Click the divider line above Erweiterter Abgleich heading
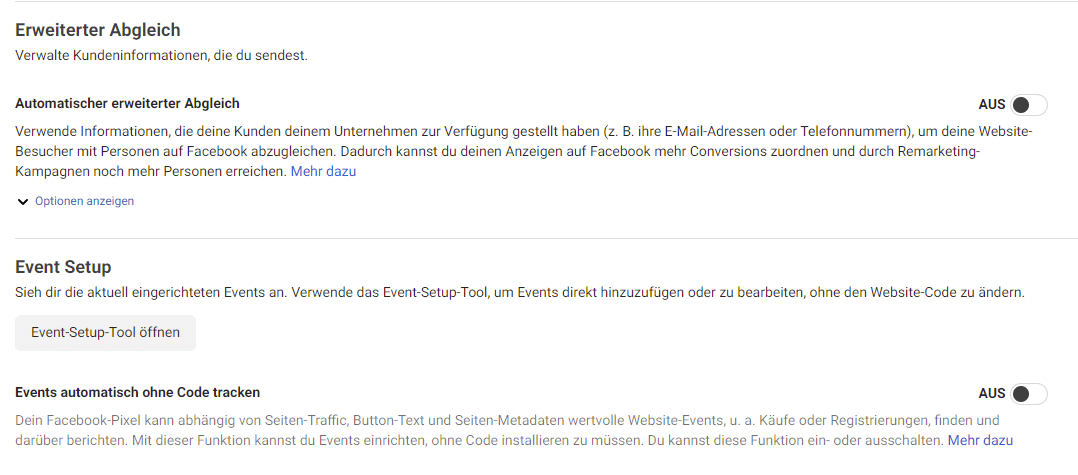 point(539,2)
